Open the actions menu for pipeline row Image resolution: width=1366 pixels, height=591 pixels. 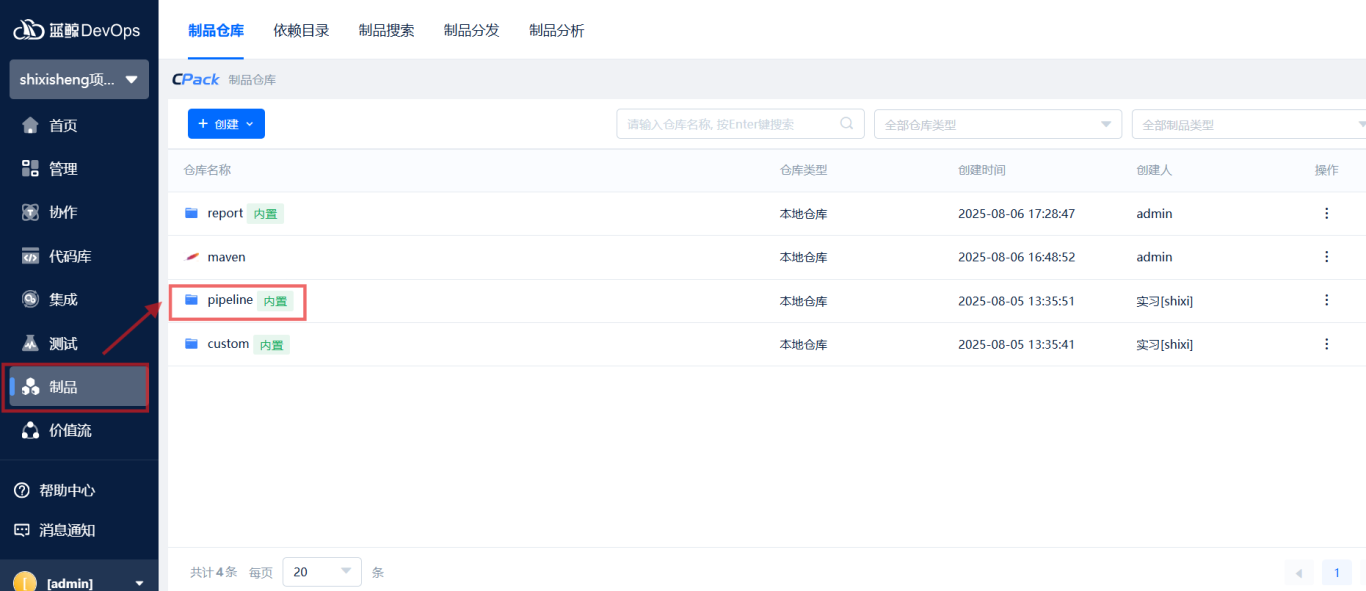coord(1327,300)
